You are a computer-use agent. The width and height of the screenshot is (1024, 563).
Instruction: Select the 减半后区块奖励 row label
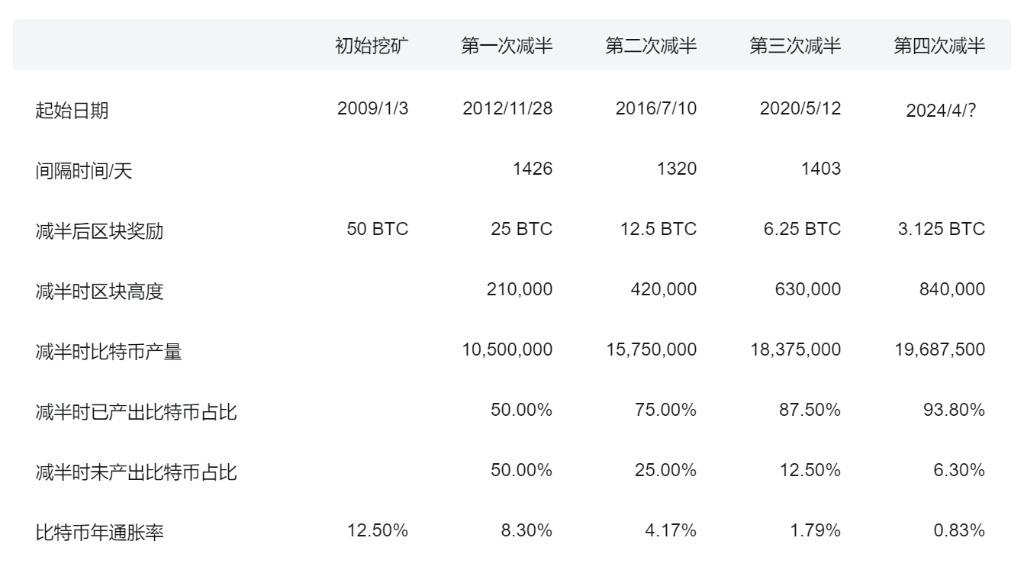coord(99,231)
